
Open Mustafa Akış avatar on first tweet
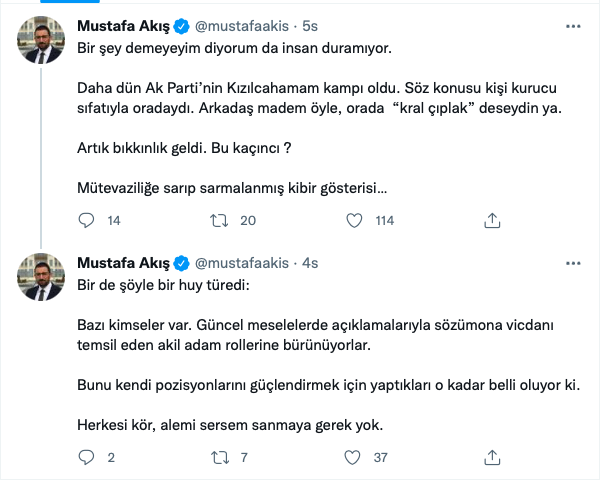[x=41, y=40]
